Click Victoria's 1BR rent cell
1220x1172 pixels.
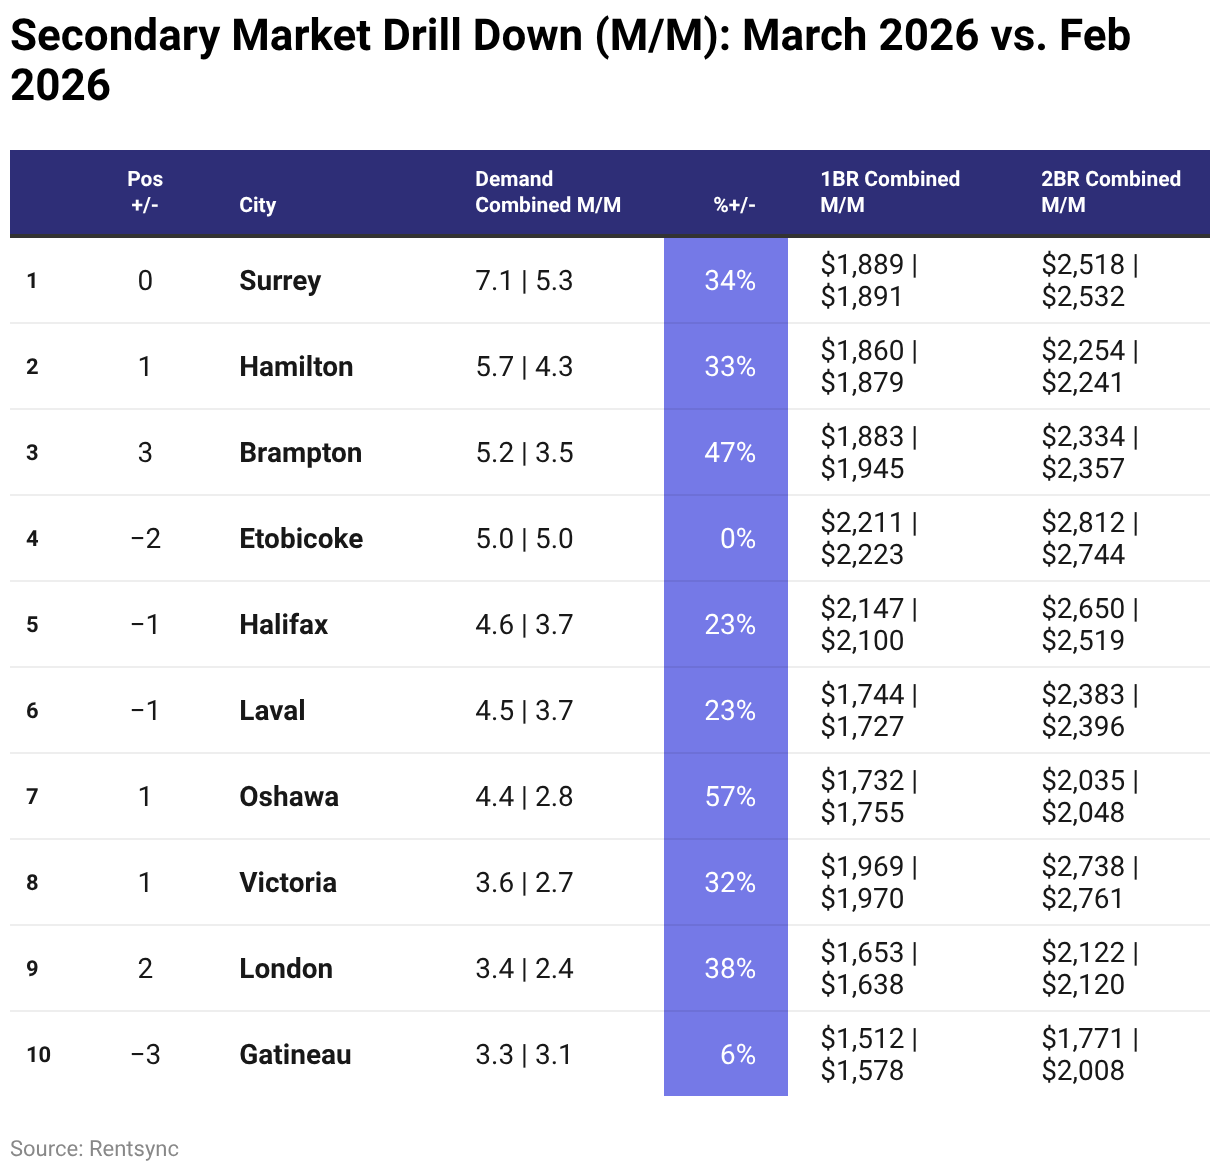tap(868, 883)
